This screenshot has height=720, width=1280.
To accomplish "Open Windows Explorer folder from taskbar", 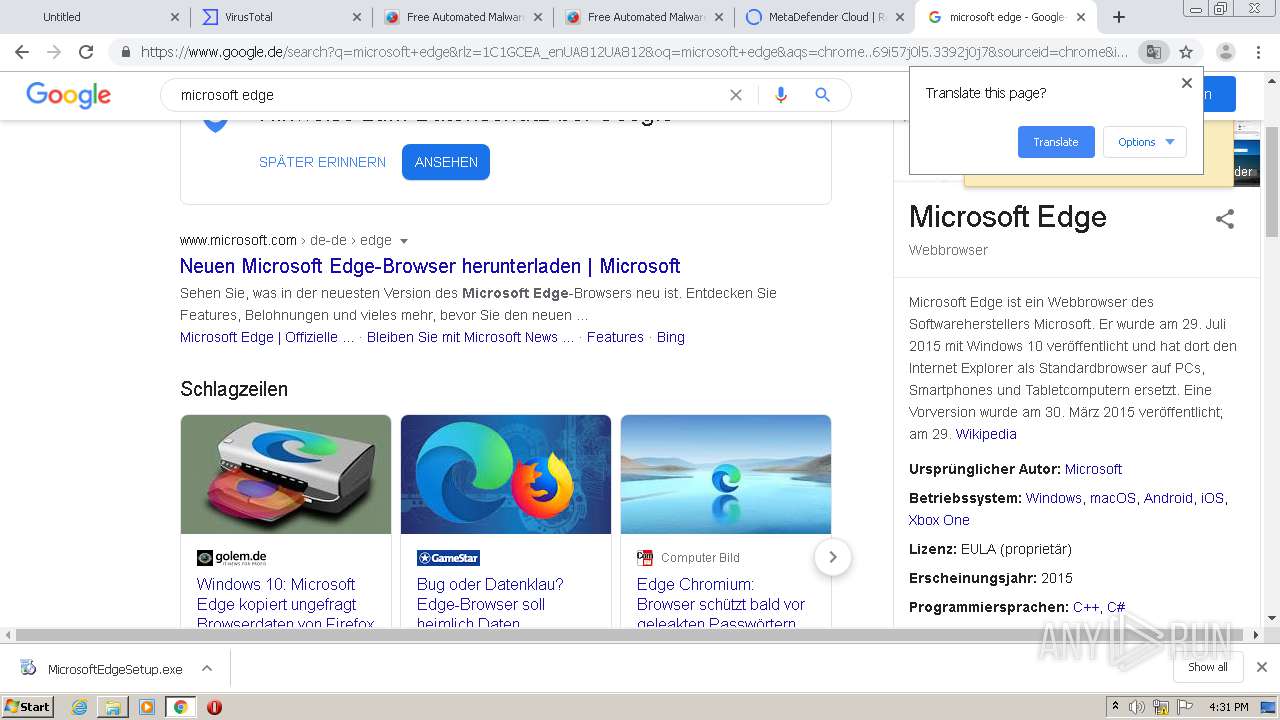I will [113, 707].
